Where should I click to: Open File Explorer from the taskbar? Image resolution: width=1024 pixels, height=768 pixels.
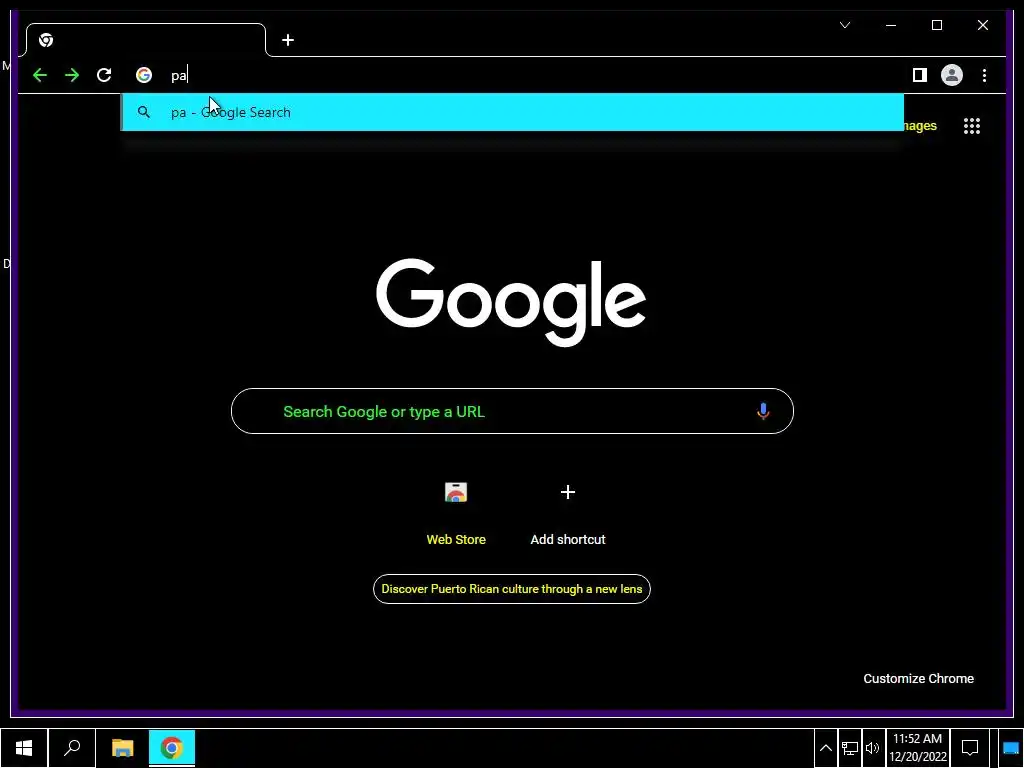pyautogui.click(x=122, y=748)
